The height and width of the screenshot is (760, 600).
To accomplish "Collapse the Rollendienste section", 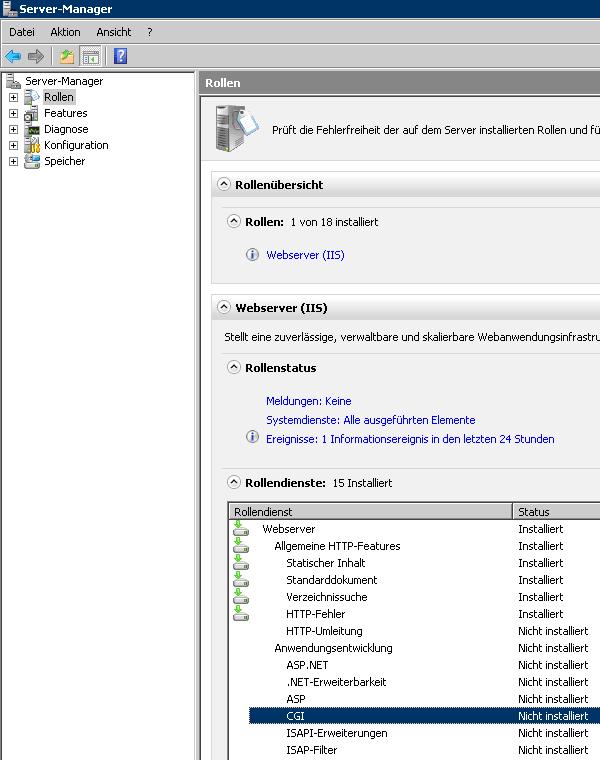I will pos(233,482).
